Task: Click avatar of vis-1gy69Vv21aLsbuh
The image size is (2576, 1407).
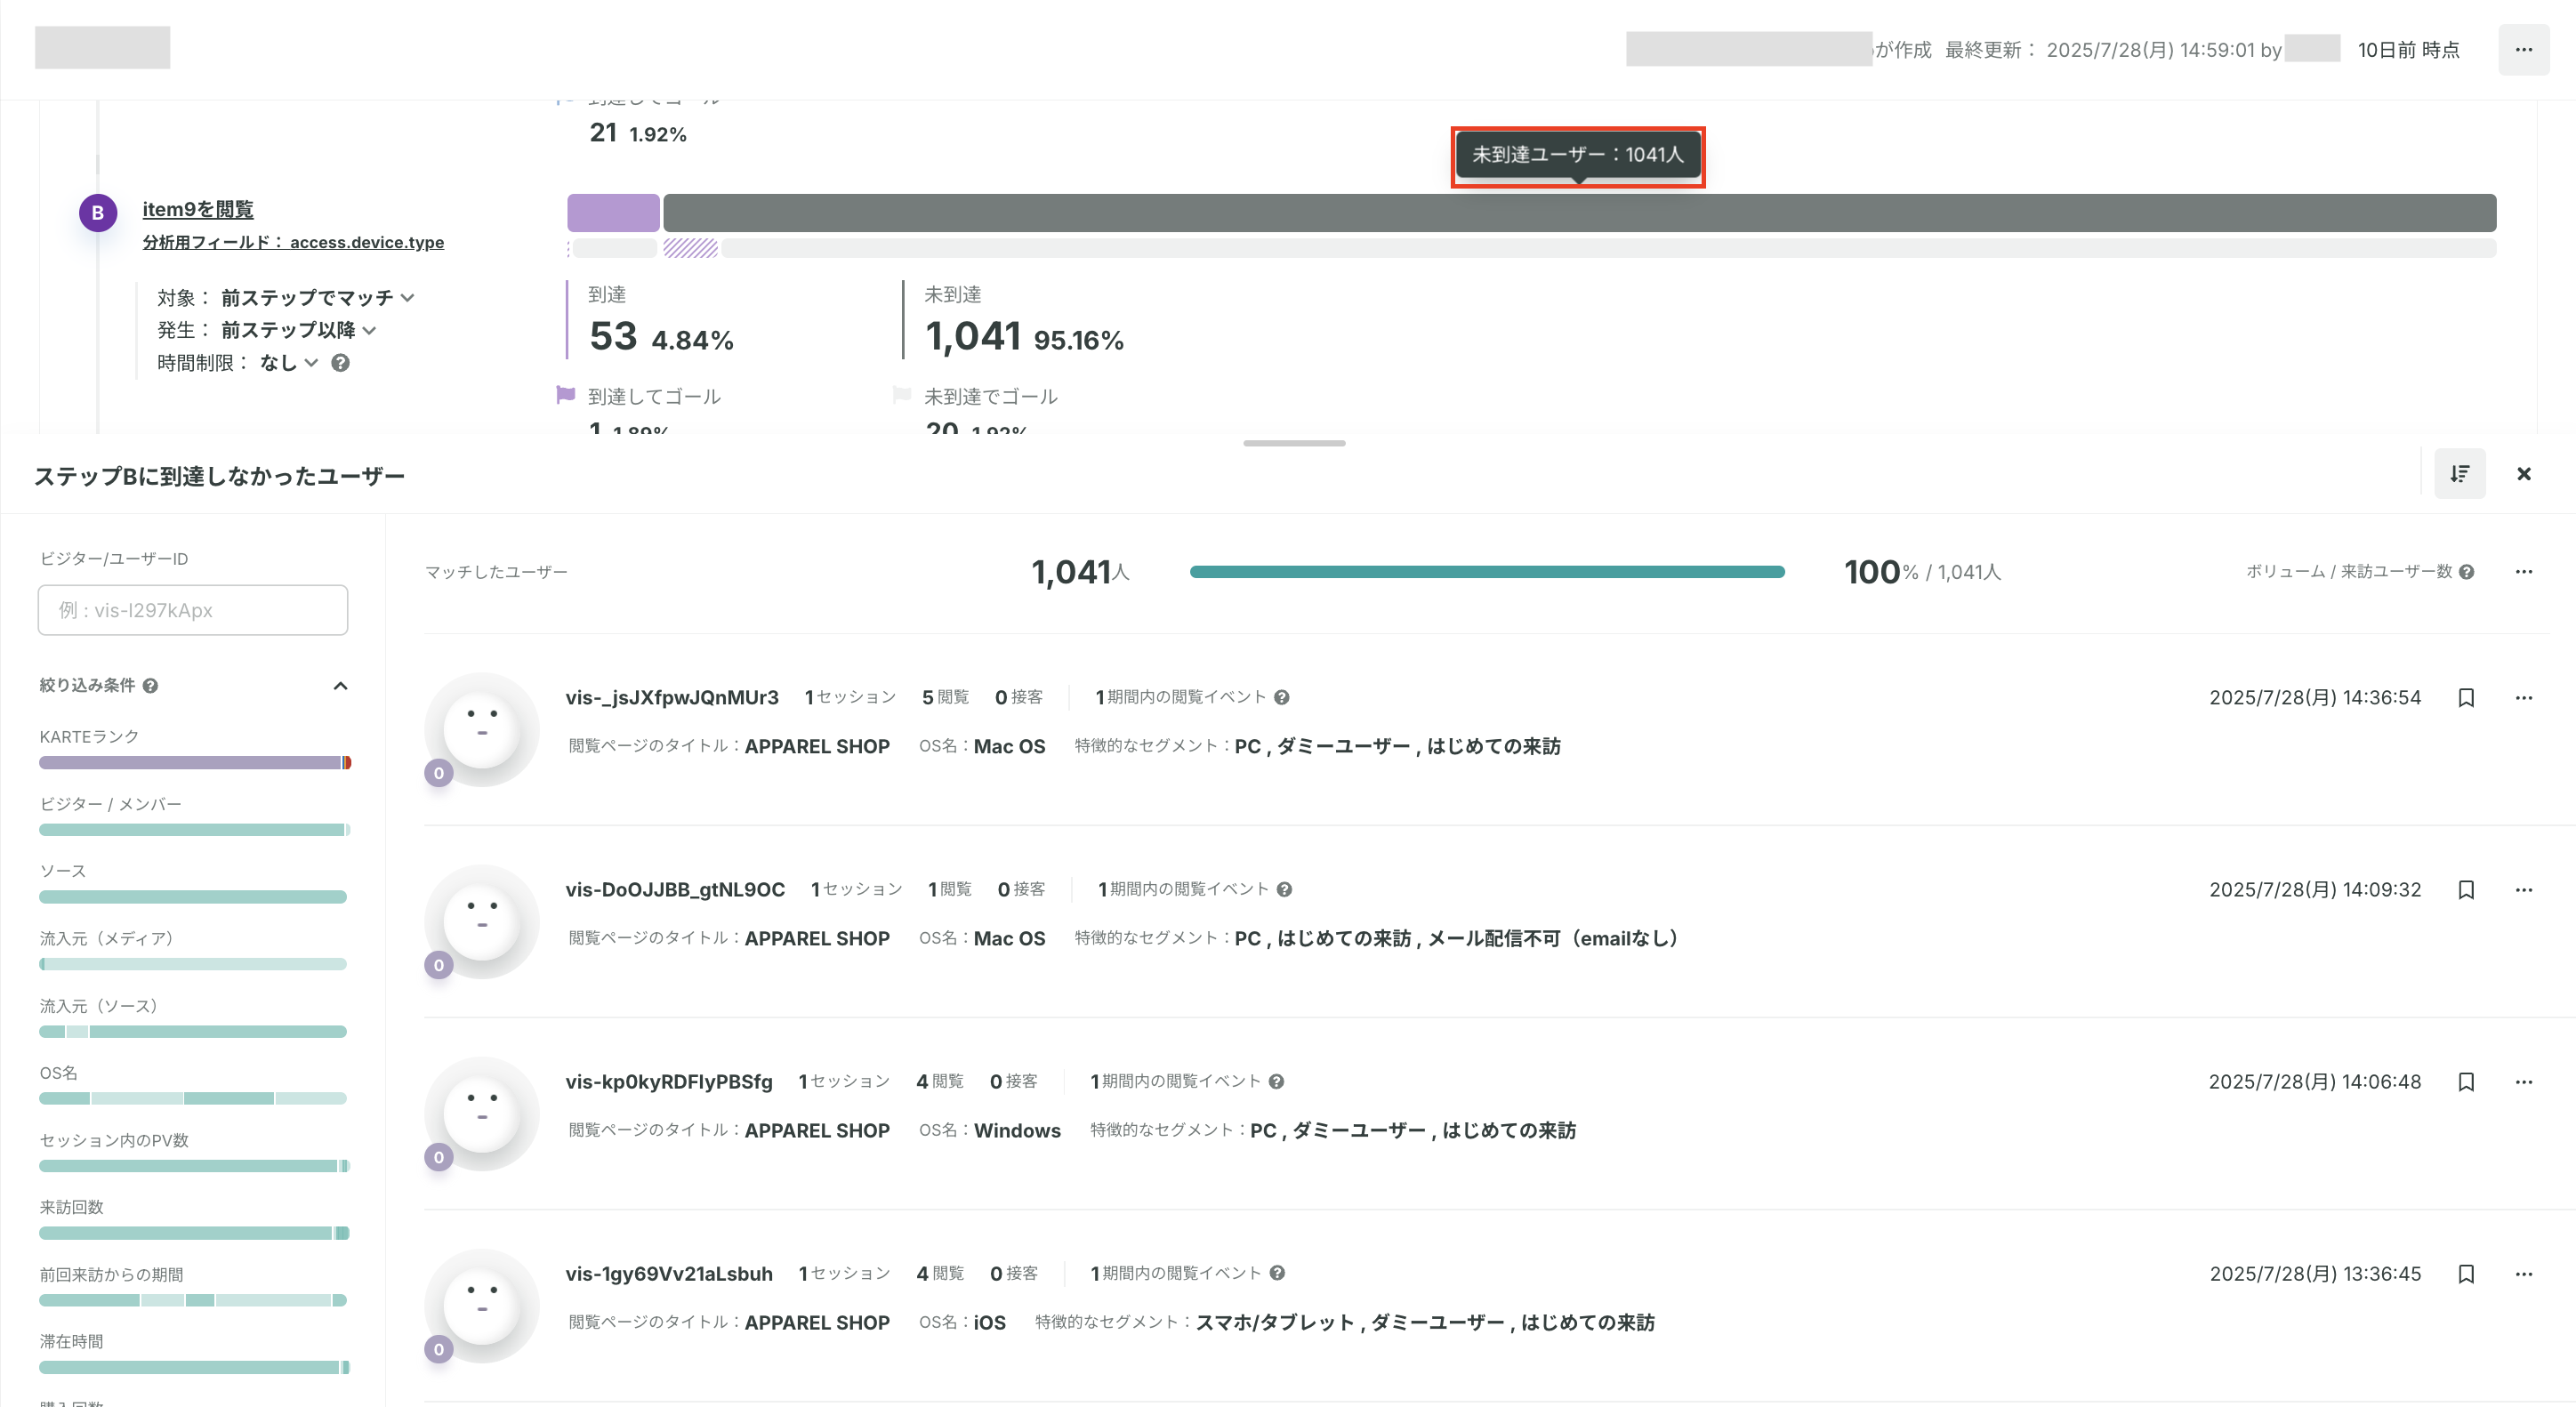Action: coord(481,1306)
